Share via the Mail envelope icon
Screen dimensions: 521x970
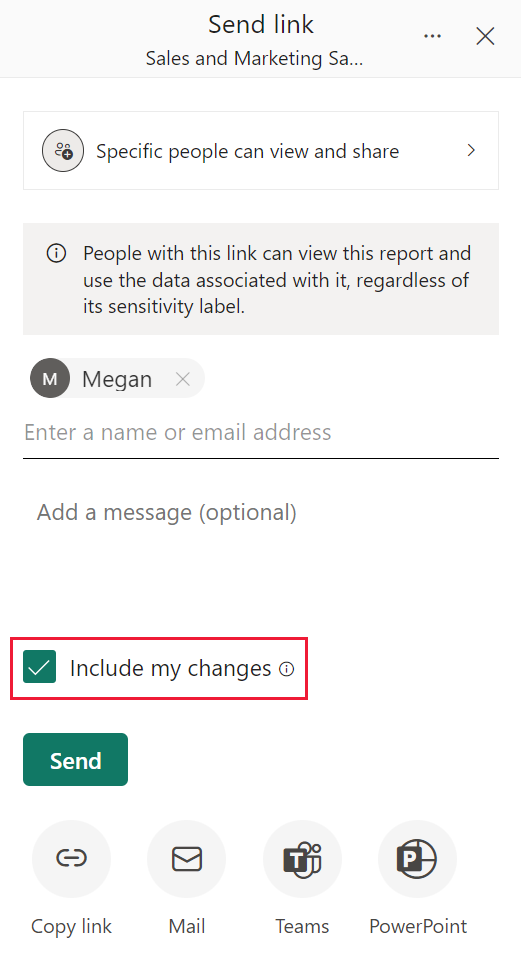[x=186, y=859]
